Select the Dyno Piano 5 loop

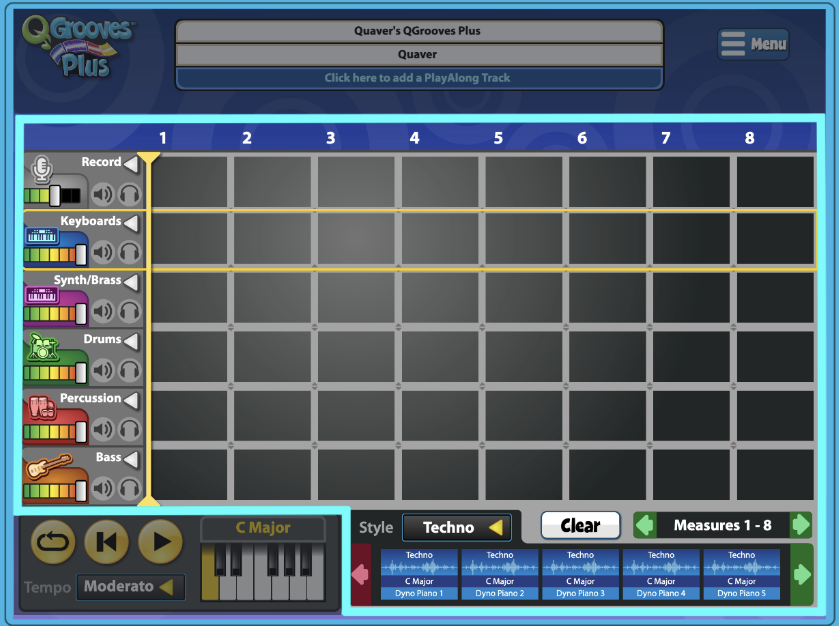tap(742, 574)
